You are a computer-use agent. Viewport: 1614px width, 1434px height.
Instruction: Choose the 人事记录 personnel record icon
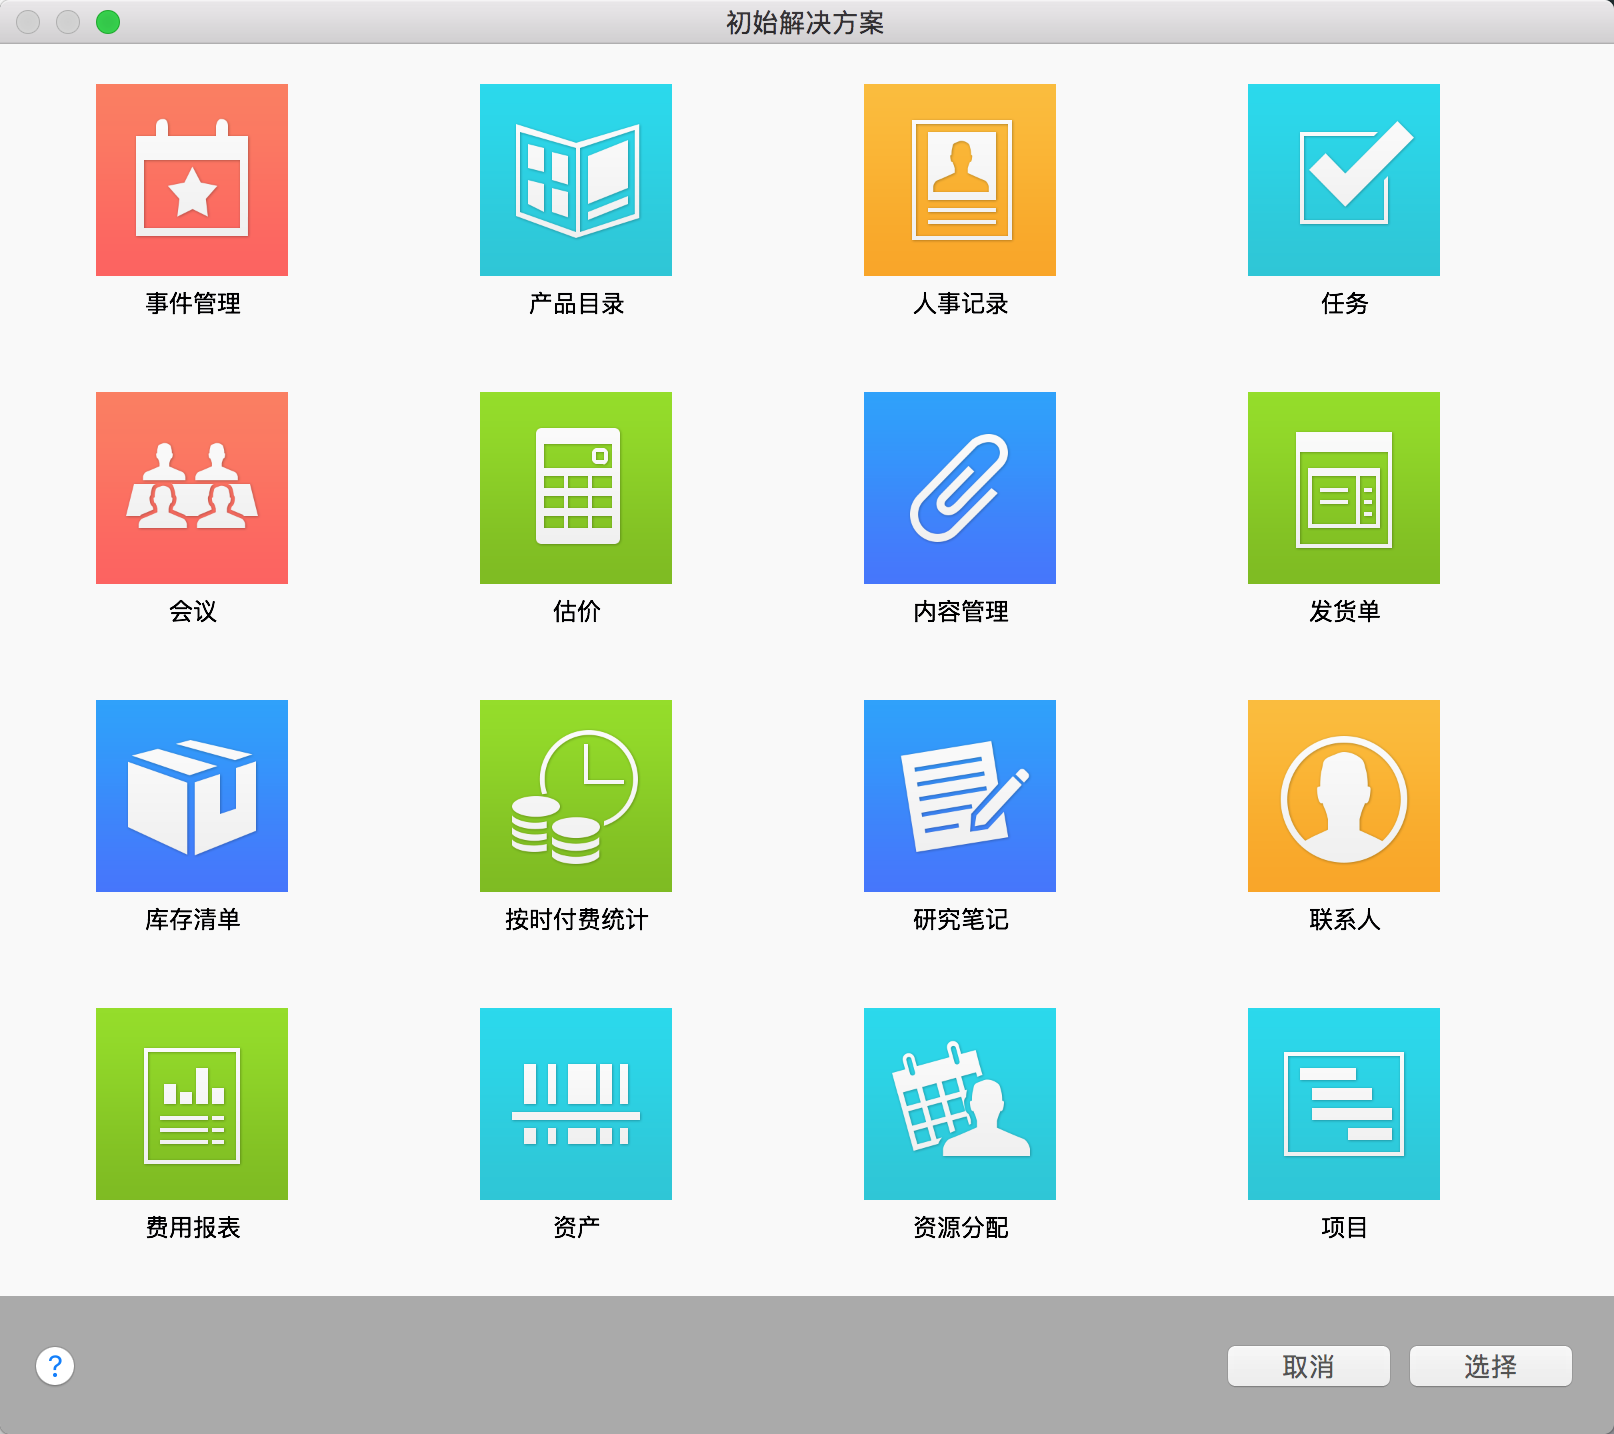(x=960, y=180)
